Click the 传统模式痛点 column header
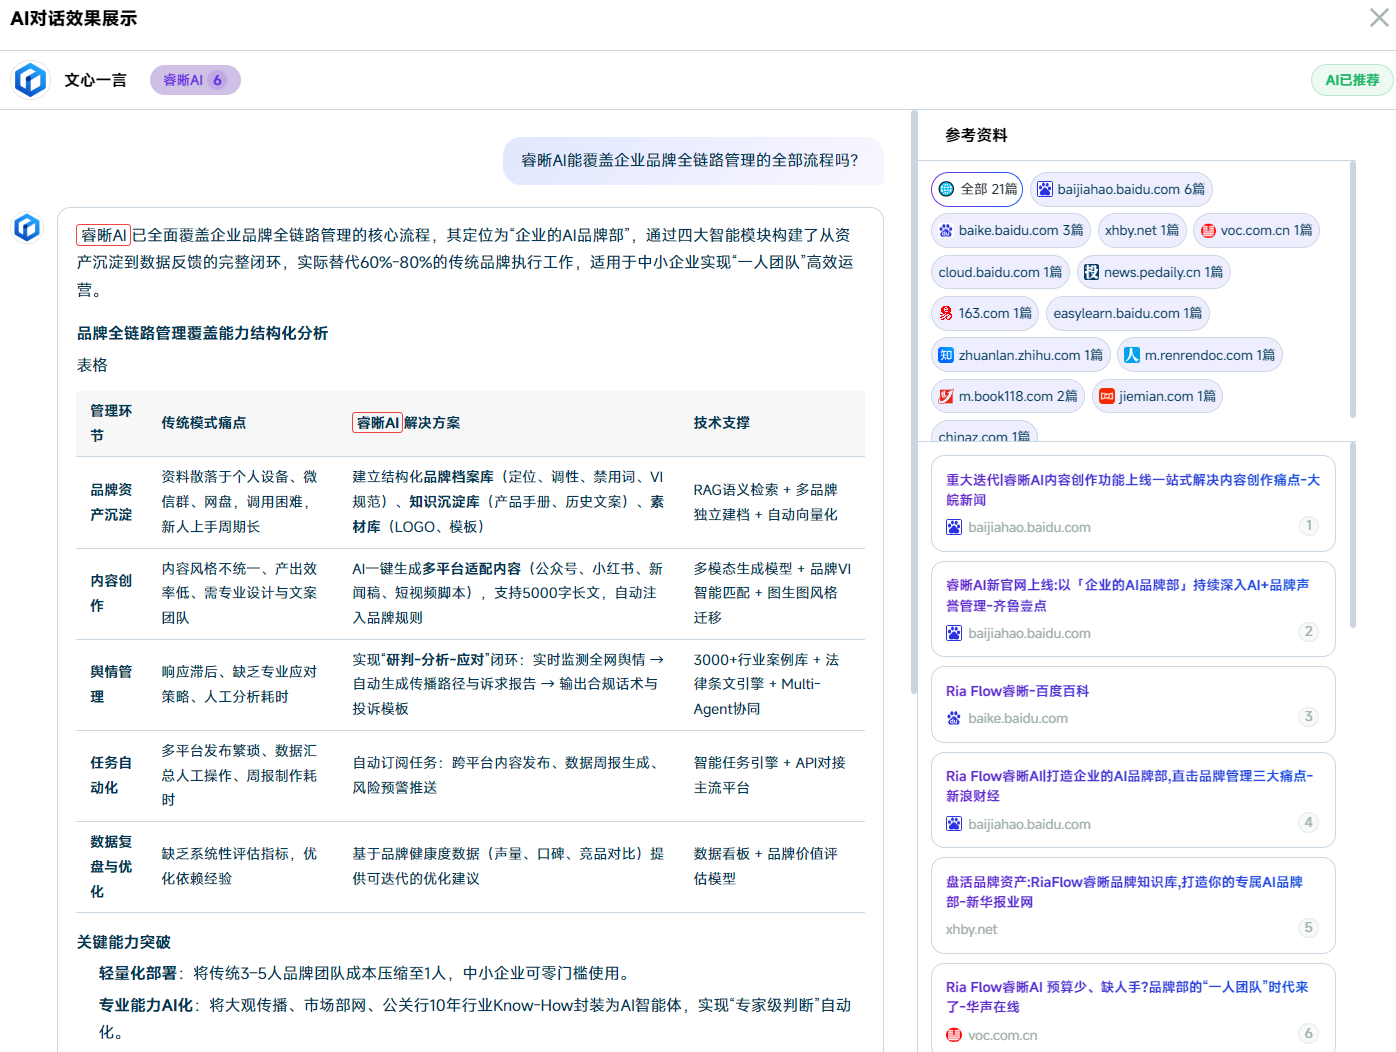The height and width of the screenshot is (1052, 1396). (204, 423)
